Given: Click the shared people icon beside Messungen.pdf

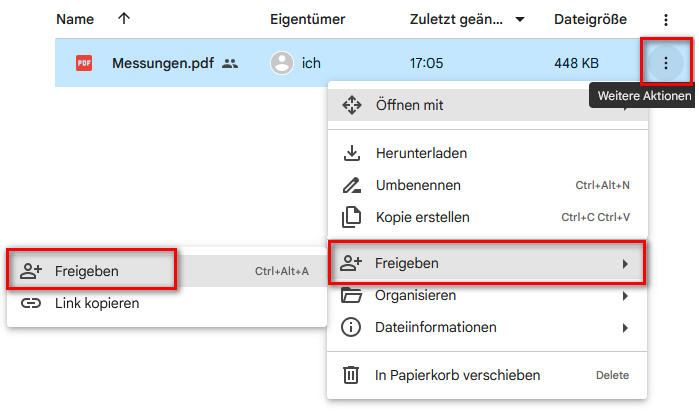Looking at the screenshot, I should pos(230,63).
